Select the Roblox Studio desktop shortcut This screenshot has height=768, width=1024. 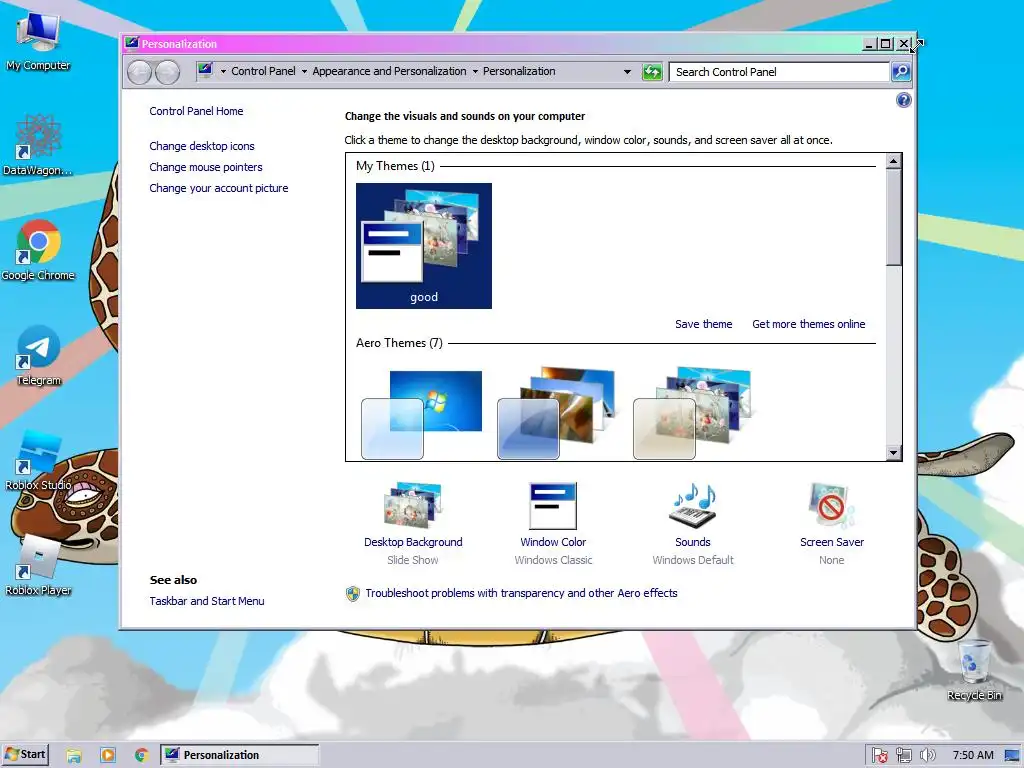(38, 460)
